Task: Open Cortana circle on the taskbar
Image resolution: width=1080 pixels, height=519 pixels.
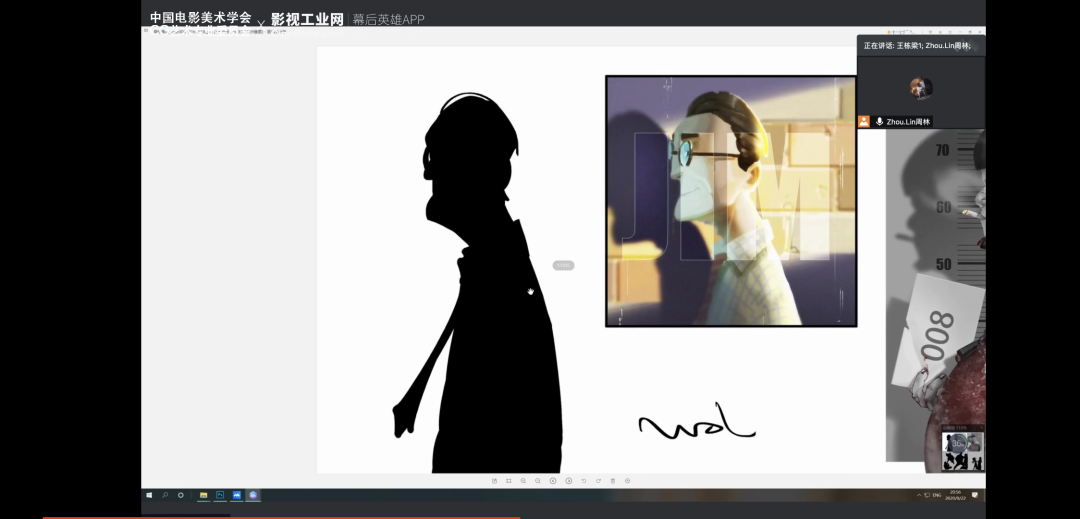Action: [180, 495]
